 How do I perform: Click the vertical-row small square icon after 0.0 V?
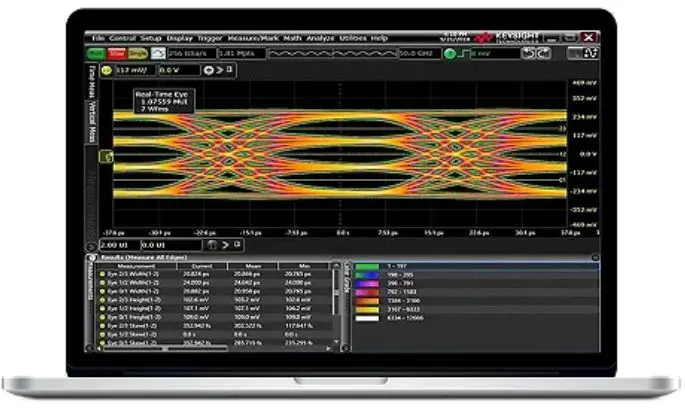tap(230, 70)
